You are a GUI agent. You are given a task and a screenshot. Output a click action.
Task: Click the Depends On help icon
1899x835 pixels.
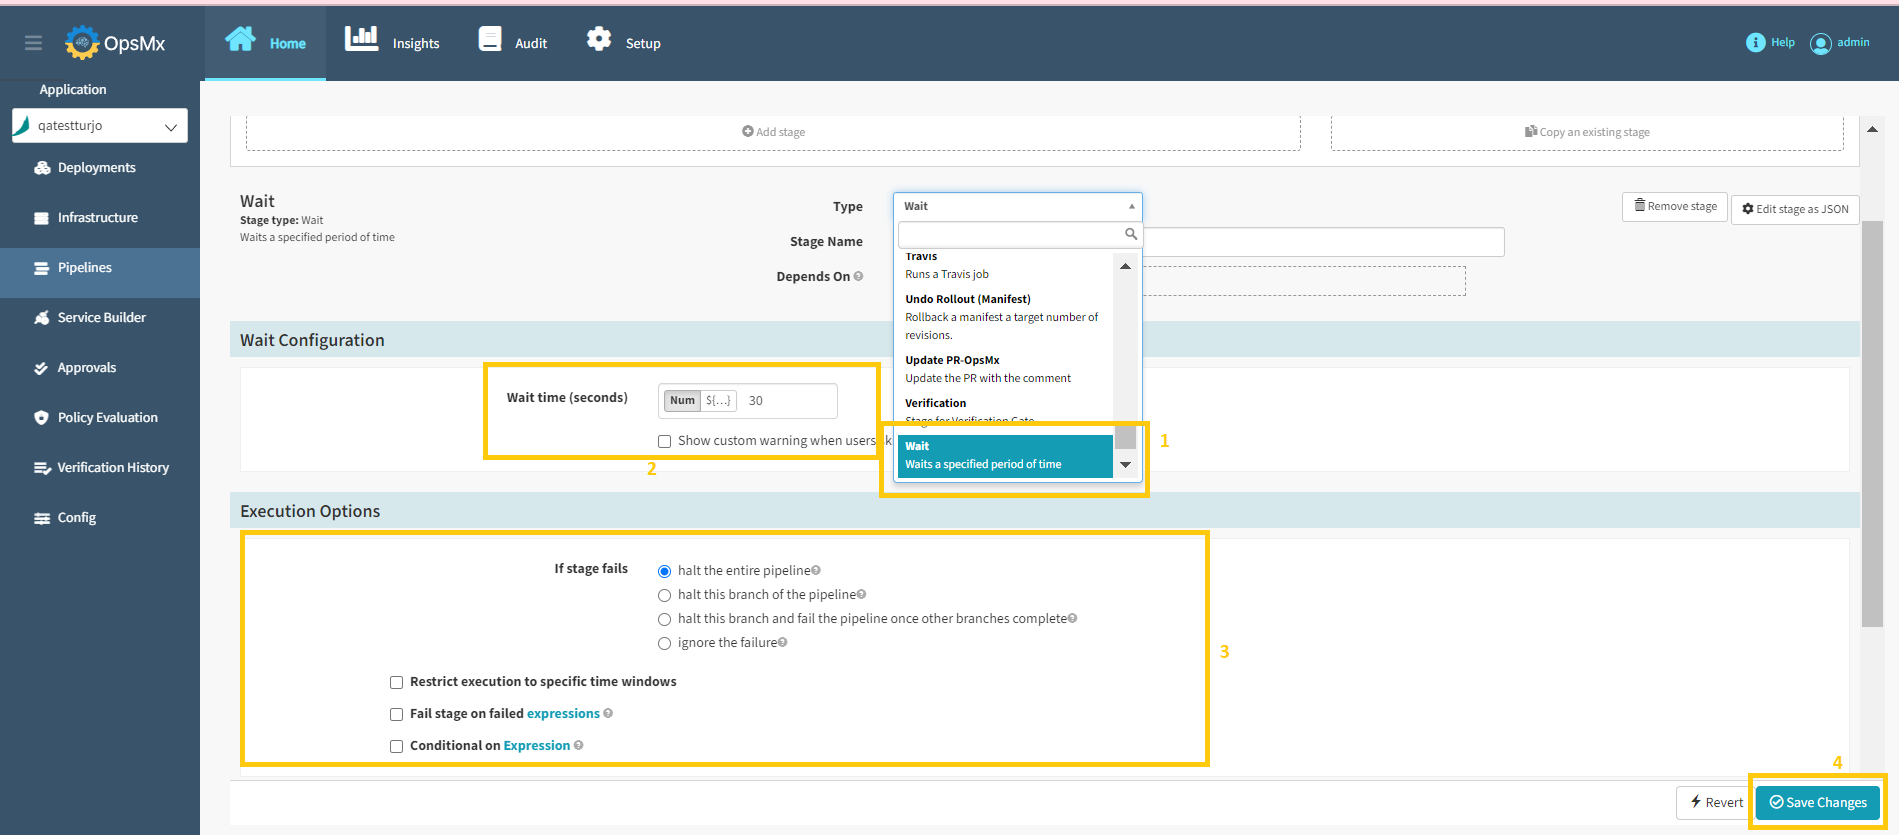pyautogui.click(x=858, y=277)
